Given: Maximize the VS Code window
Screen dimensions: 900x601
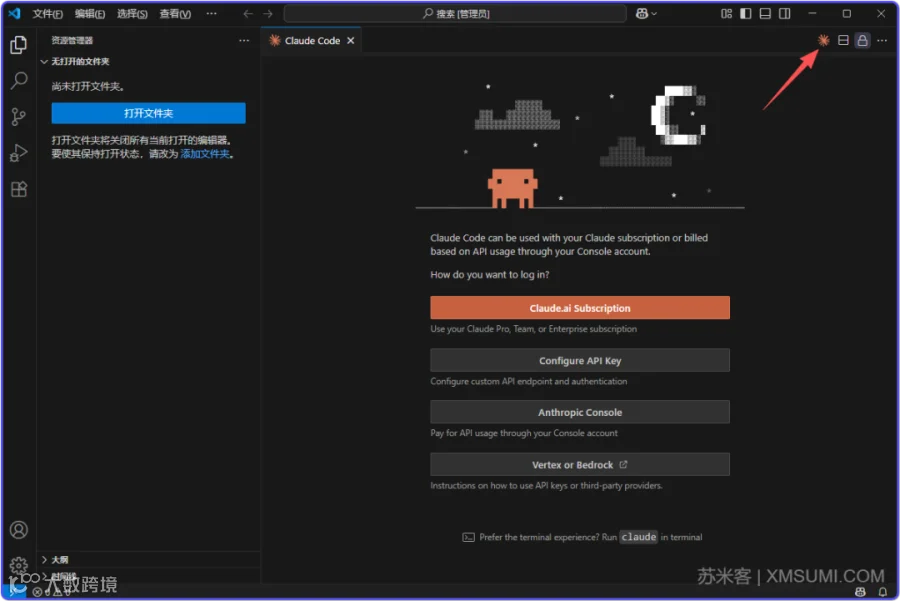Looking at the screenshot, I should 847,13.
